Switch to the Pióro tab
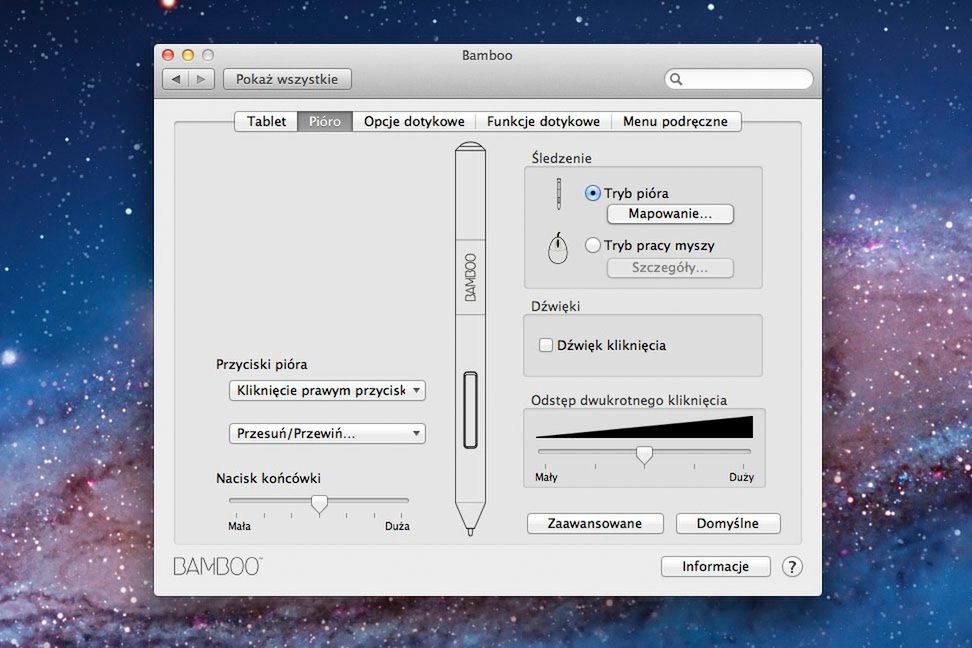Image resolution: width=972 pixels, height=648 pixels. [325, 122]
